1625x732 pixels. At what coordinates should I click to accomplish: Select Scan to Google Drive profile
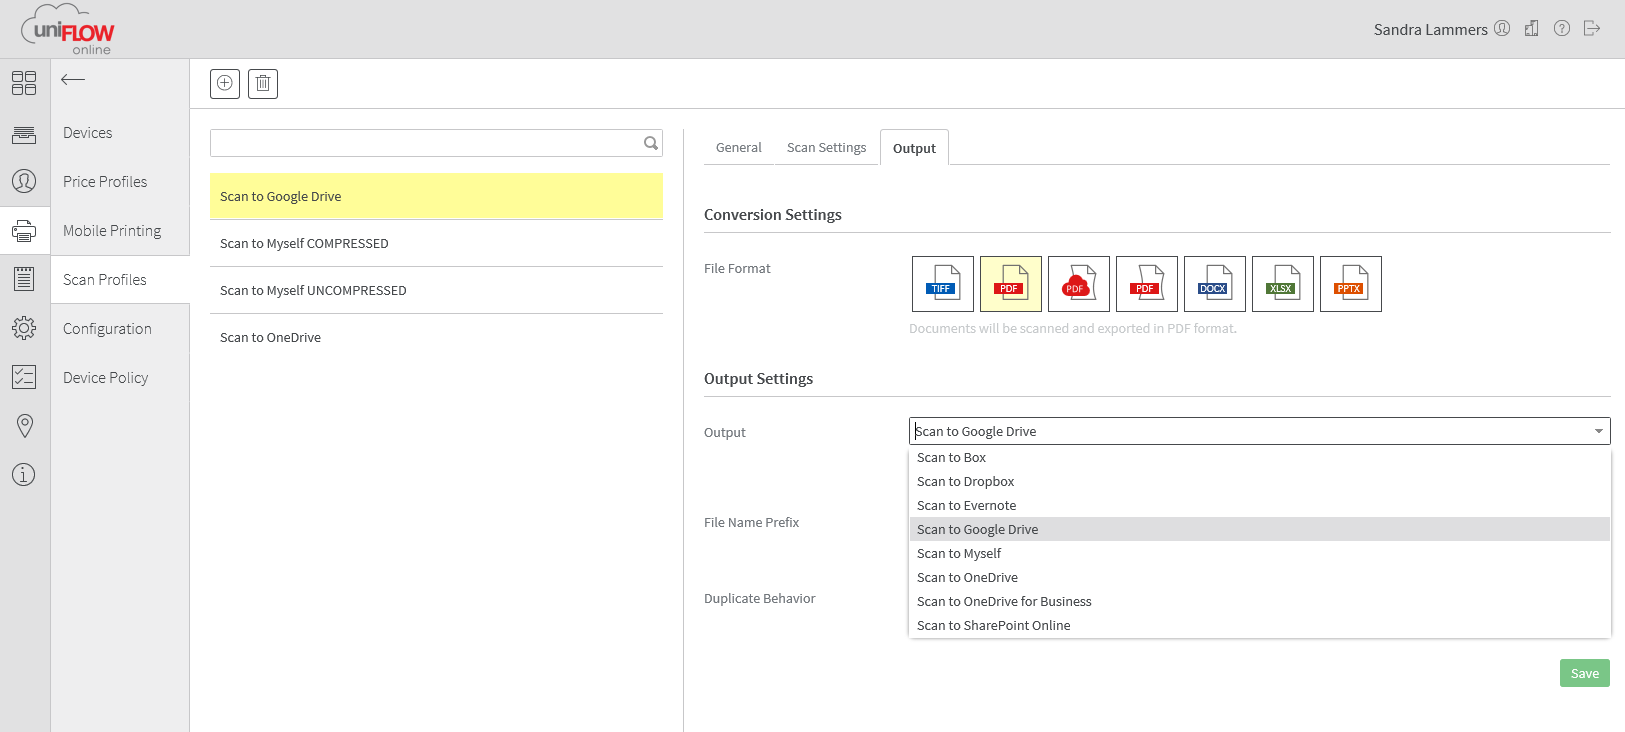click(436, 196)
